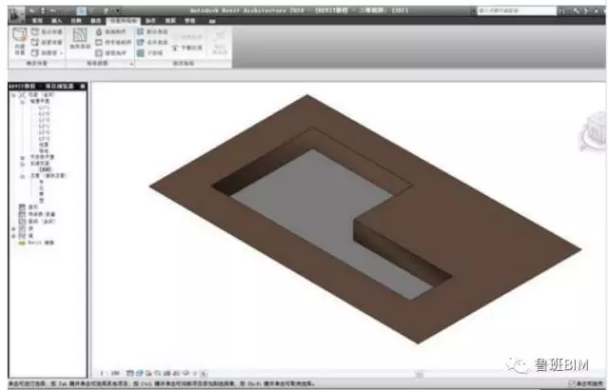
Task: Switch to the Insert (插入) ribbon tab
Action: (57, 21)
